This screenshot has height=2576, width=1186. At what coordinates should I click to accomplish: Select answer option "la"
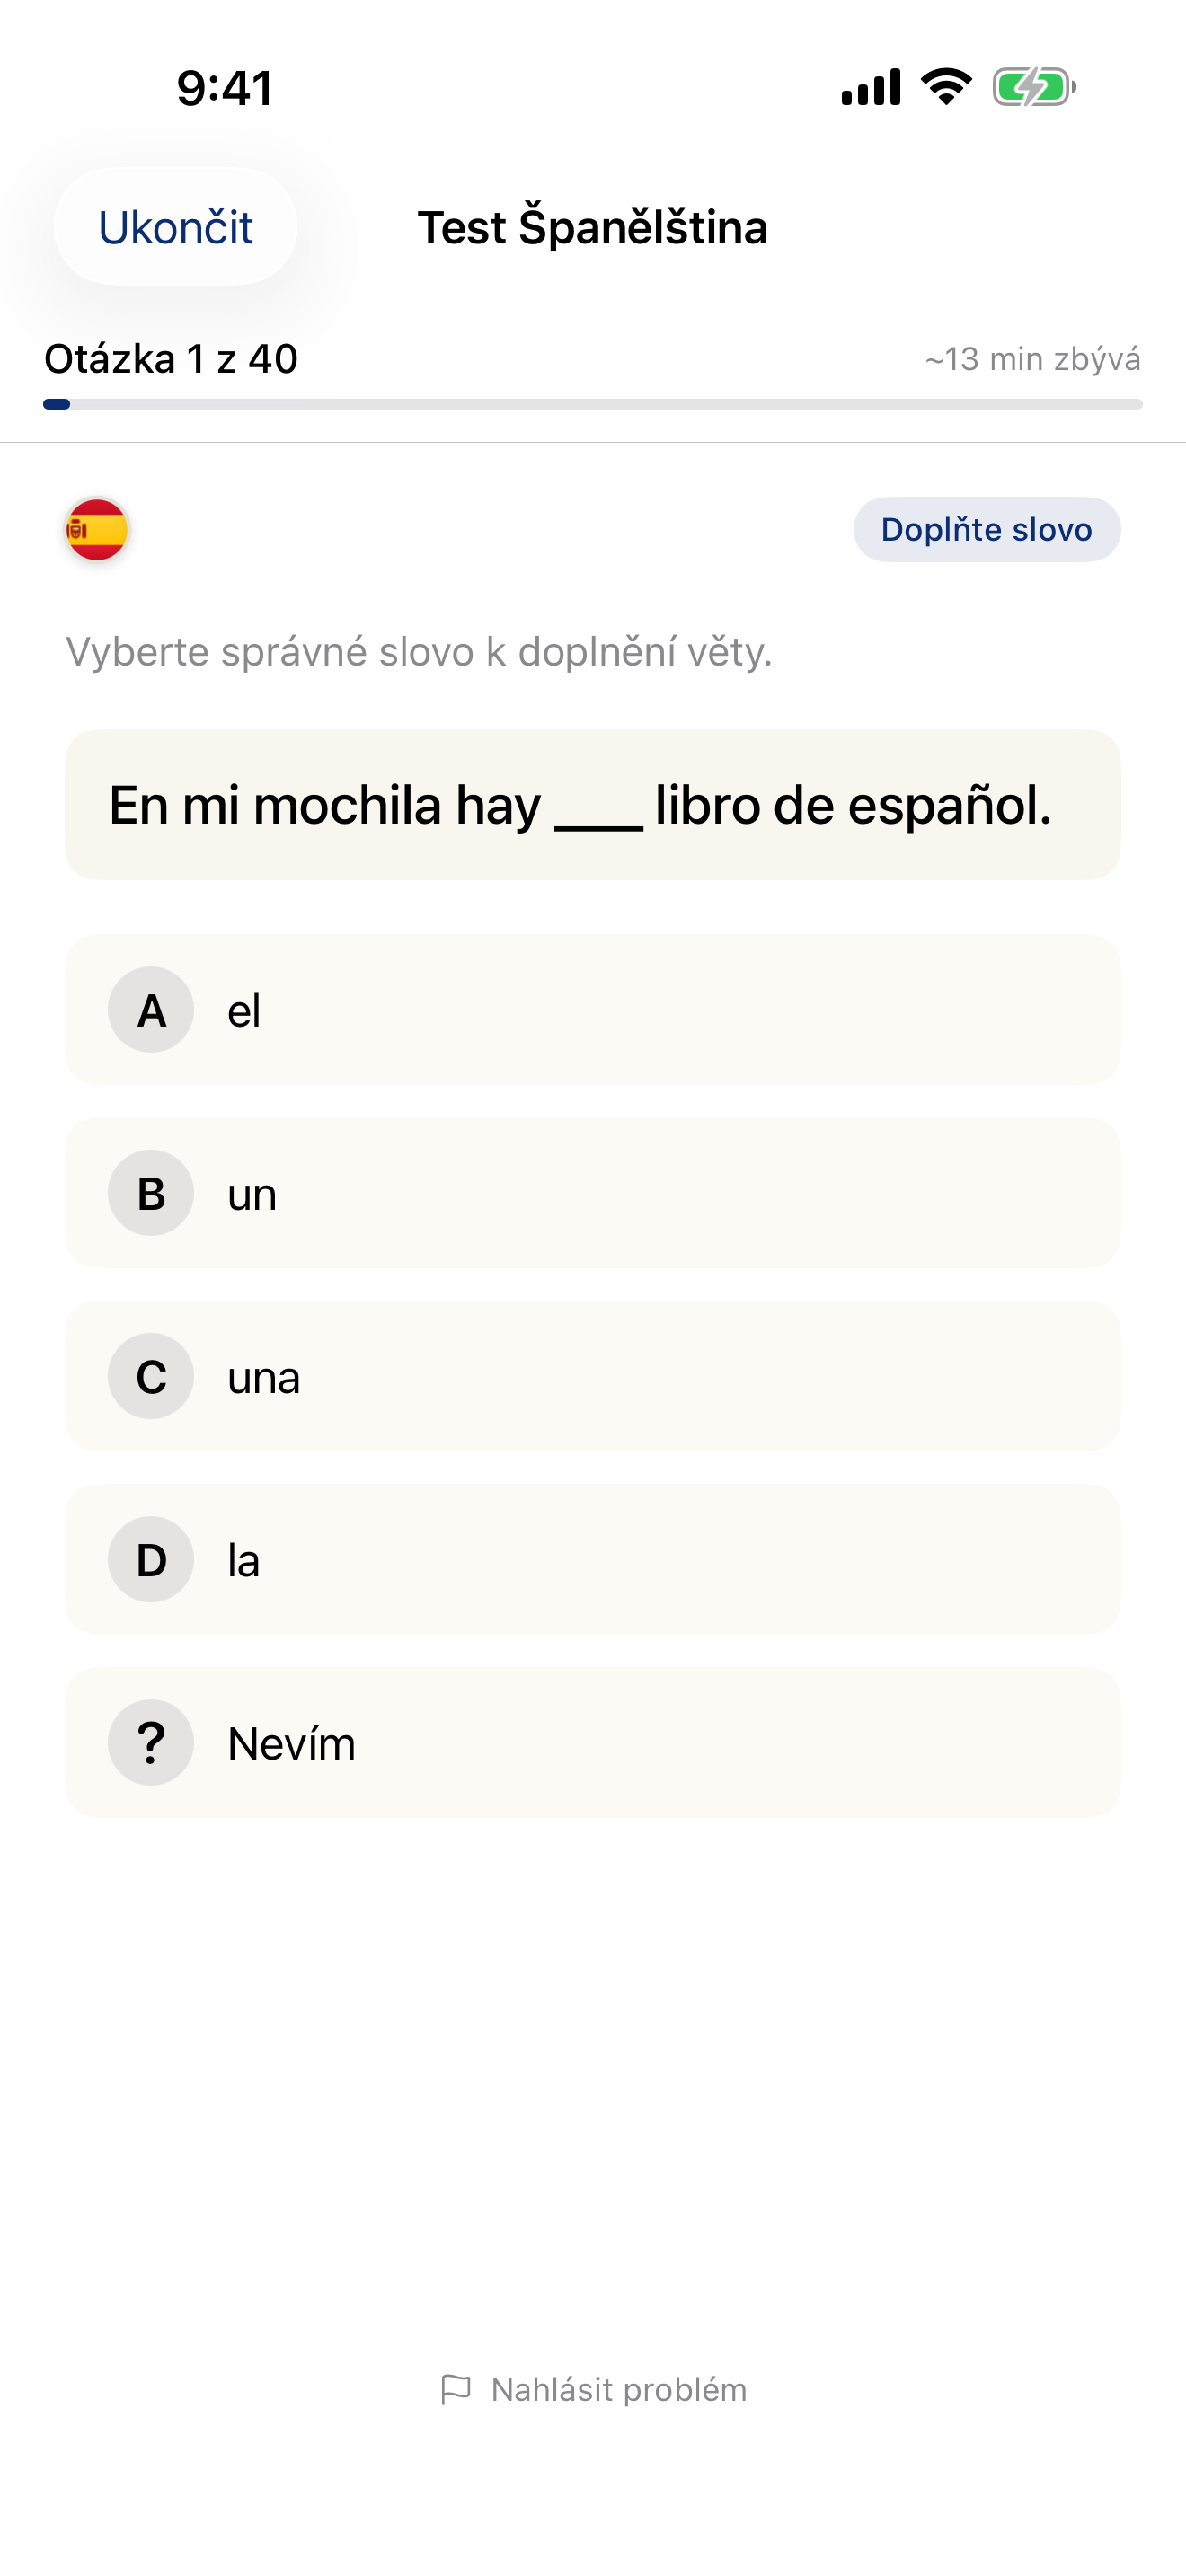[x=592, y=1560]
